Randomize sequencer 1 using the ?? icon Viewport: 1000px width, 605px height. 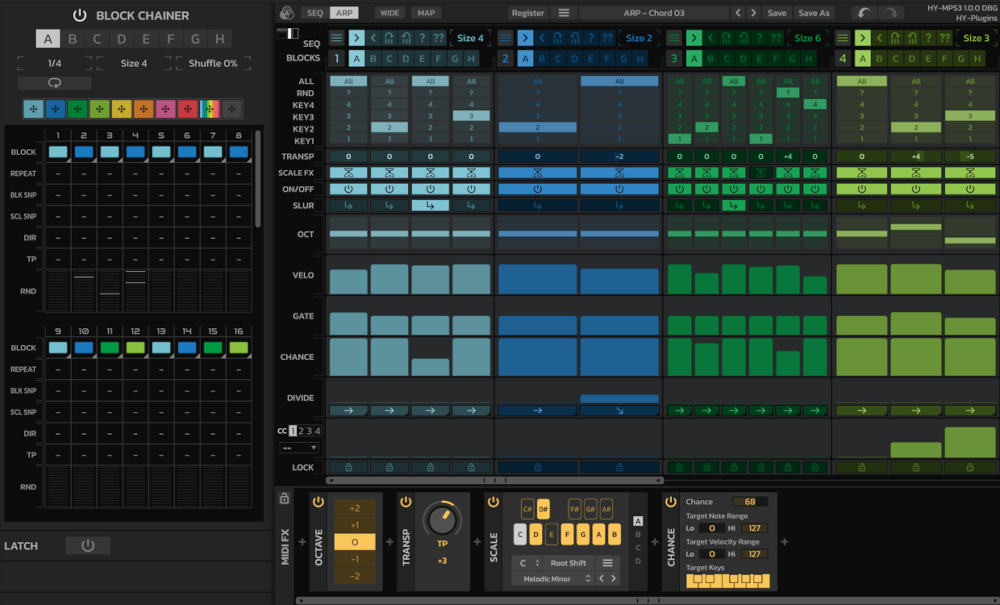click(x=440, y=37)
